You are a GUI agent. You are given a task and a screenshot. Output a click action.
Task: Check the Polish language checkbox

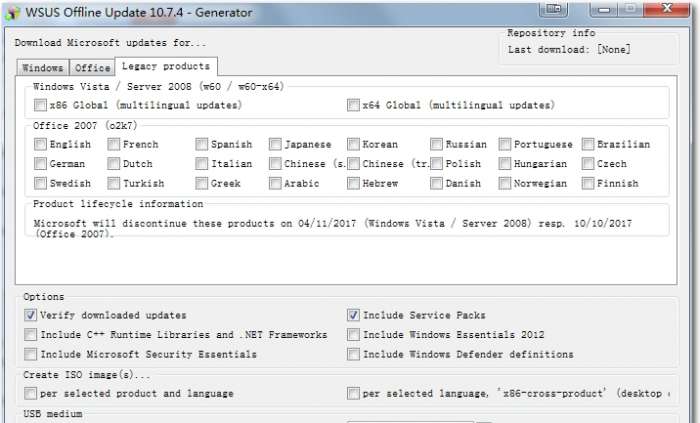point(436,164)
